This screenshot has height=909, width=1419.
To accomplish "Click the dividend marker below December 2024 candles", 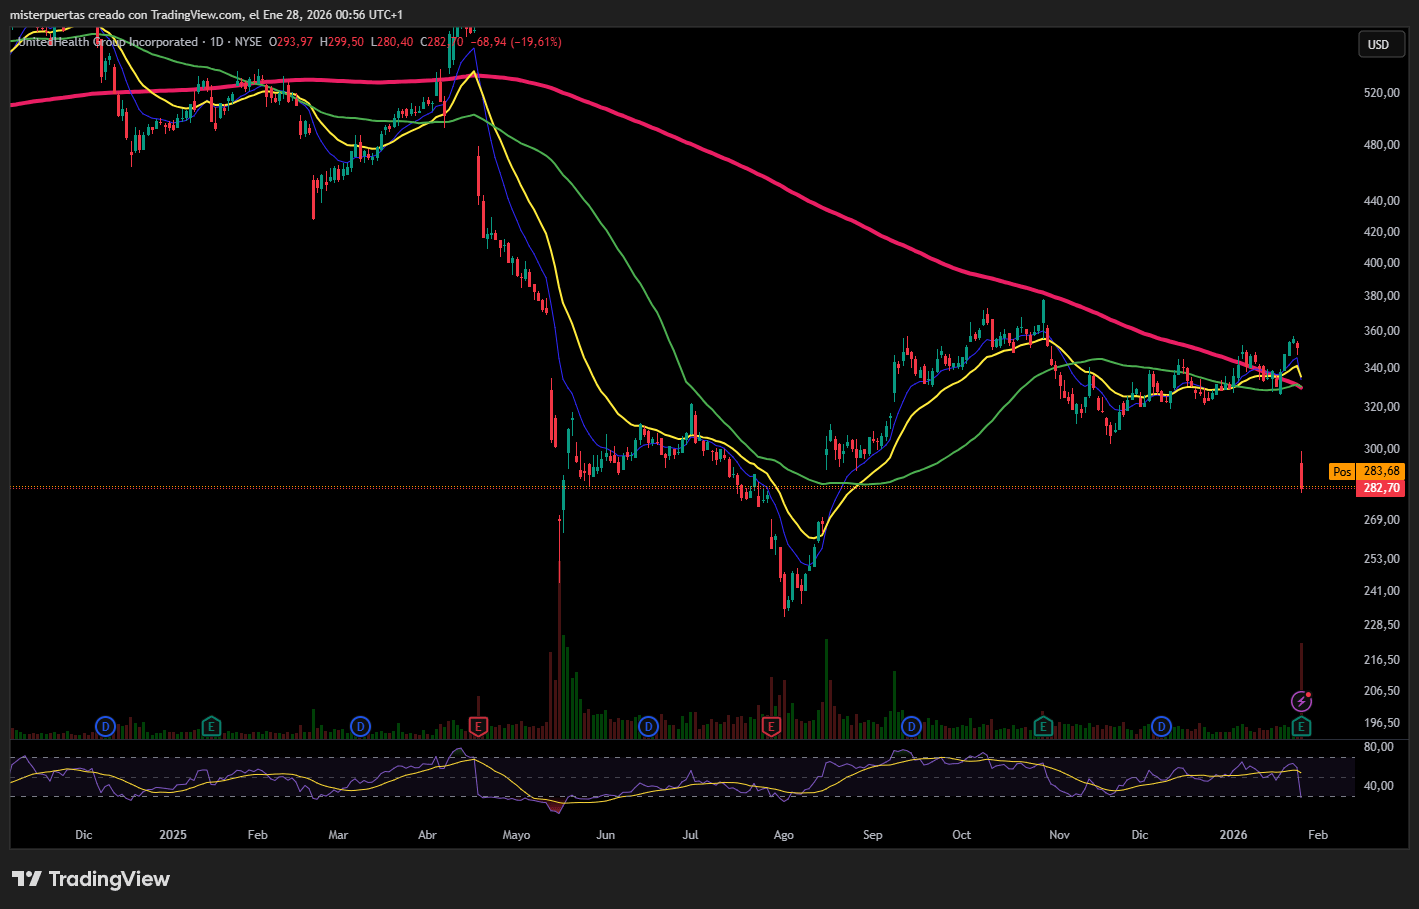I will tap(105, 727).
